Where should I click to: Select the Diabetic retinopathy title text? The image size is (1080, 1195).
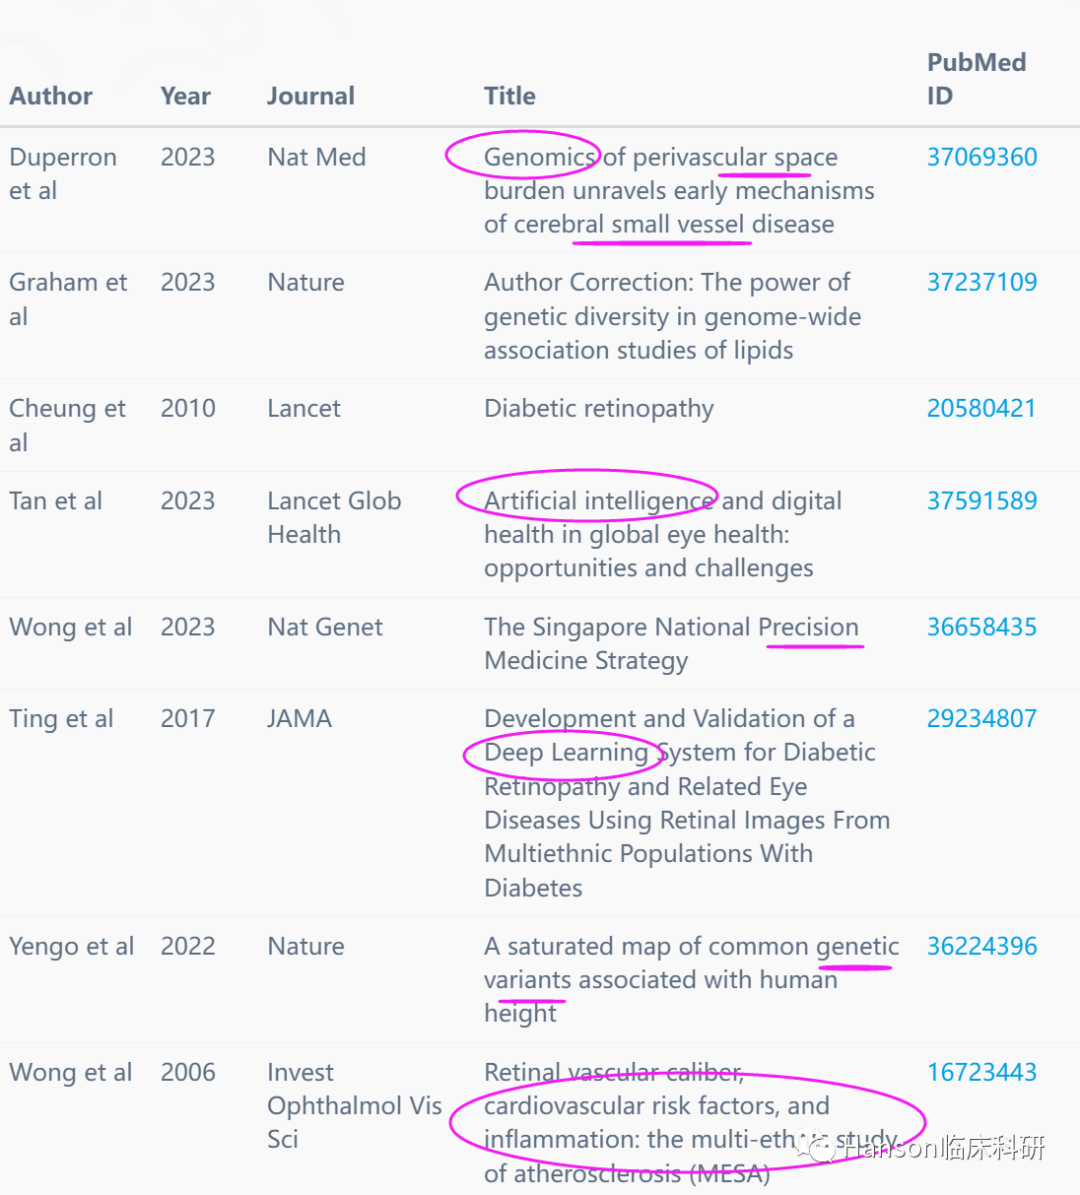point(599,408)
